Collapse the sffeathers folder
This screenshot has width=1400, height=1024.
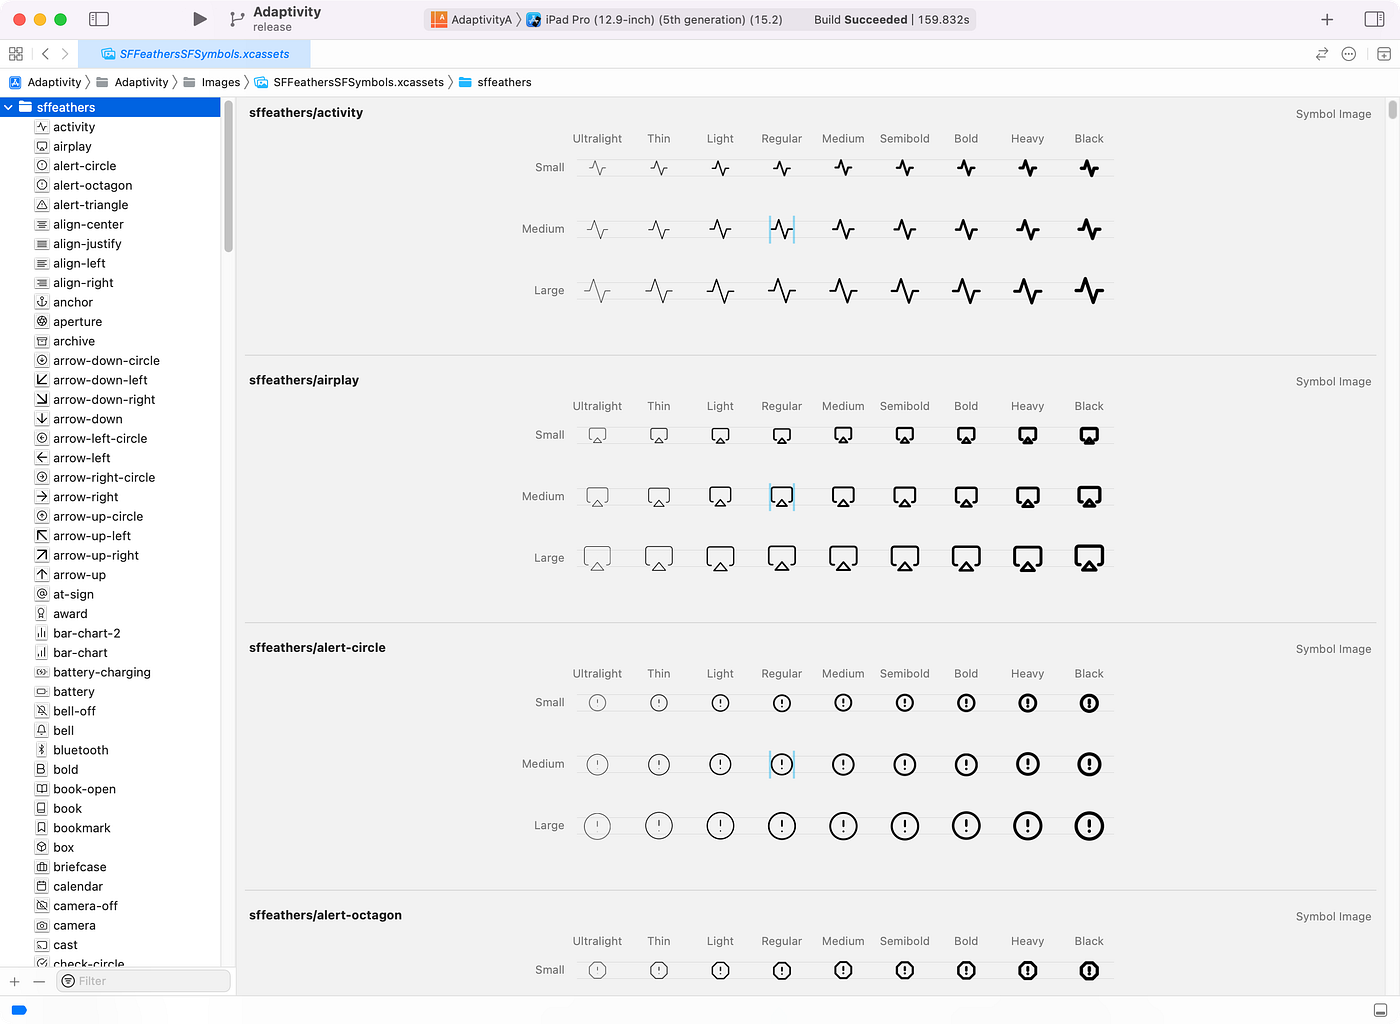[8, 107]
